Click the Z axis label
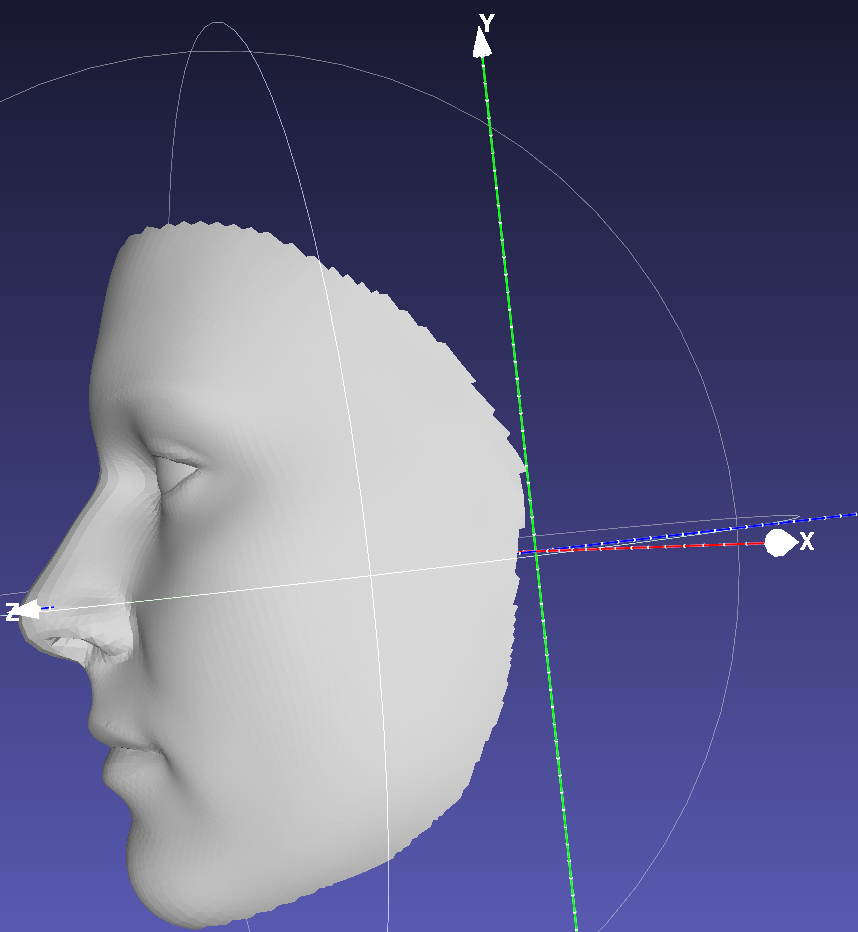This screenshot has height=932, width=858. coord(11,612)
